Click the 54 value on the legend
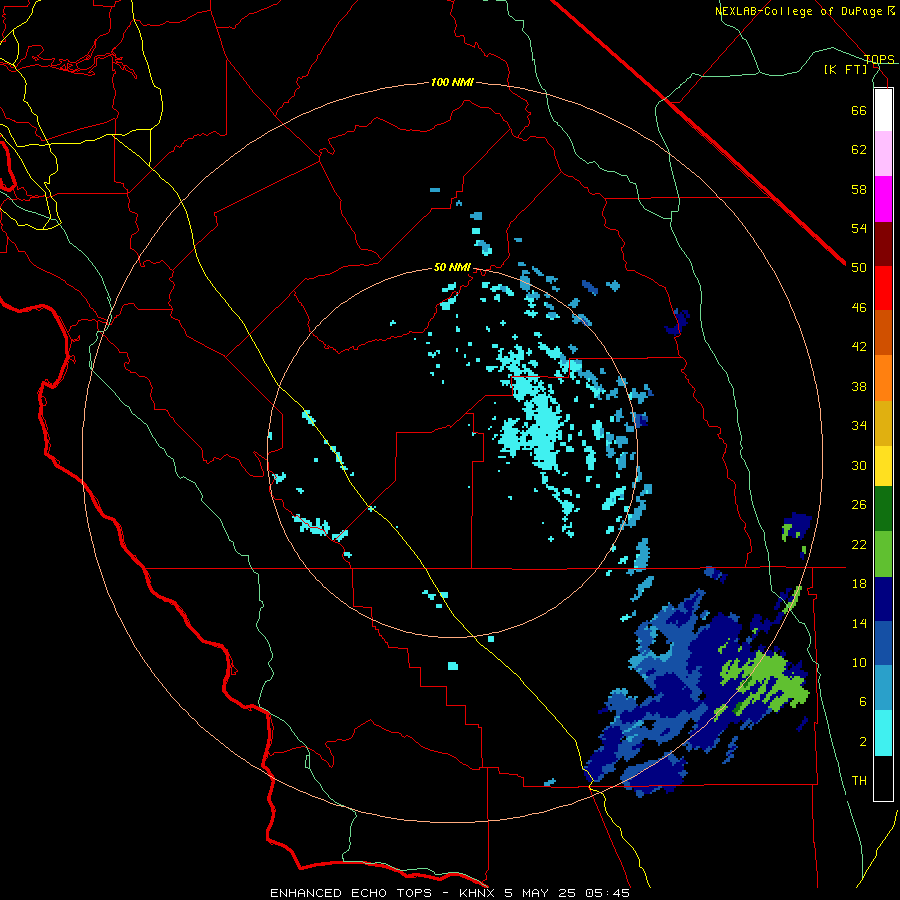 tap(859, 228)
